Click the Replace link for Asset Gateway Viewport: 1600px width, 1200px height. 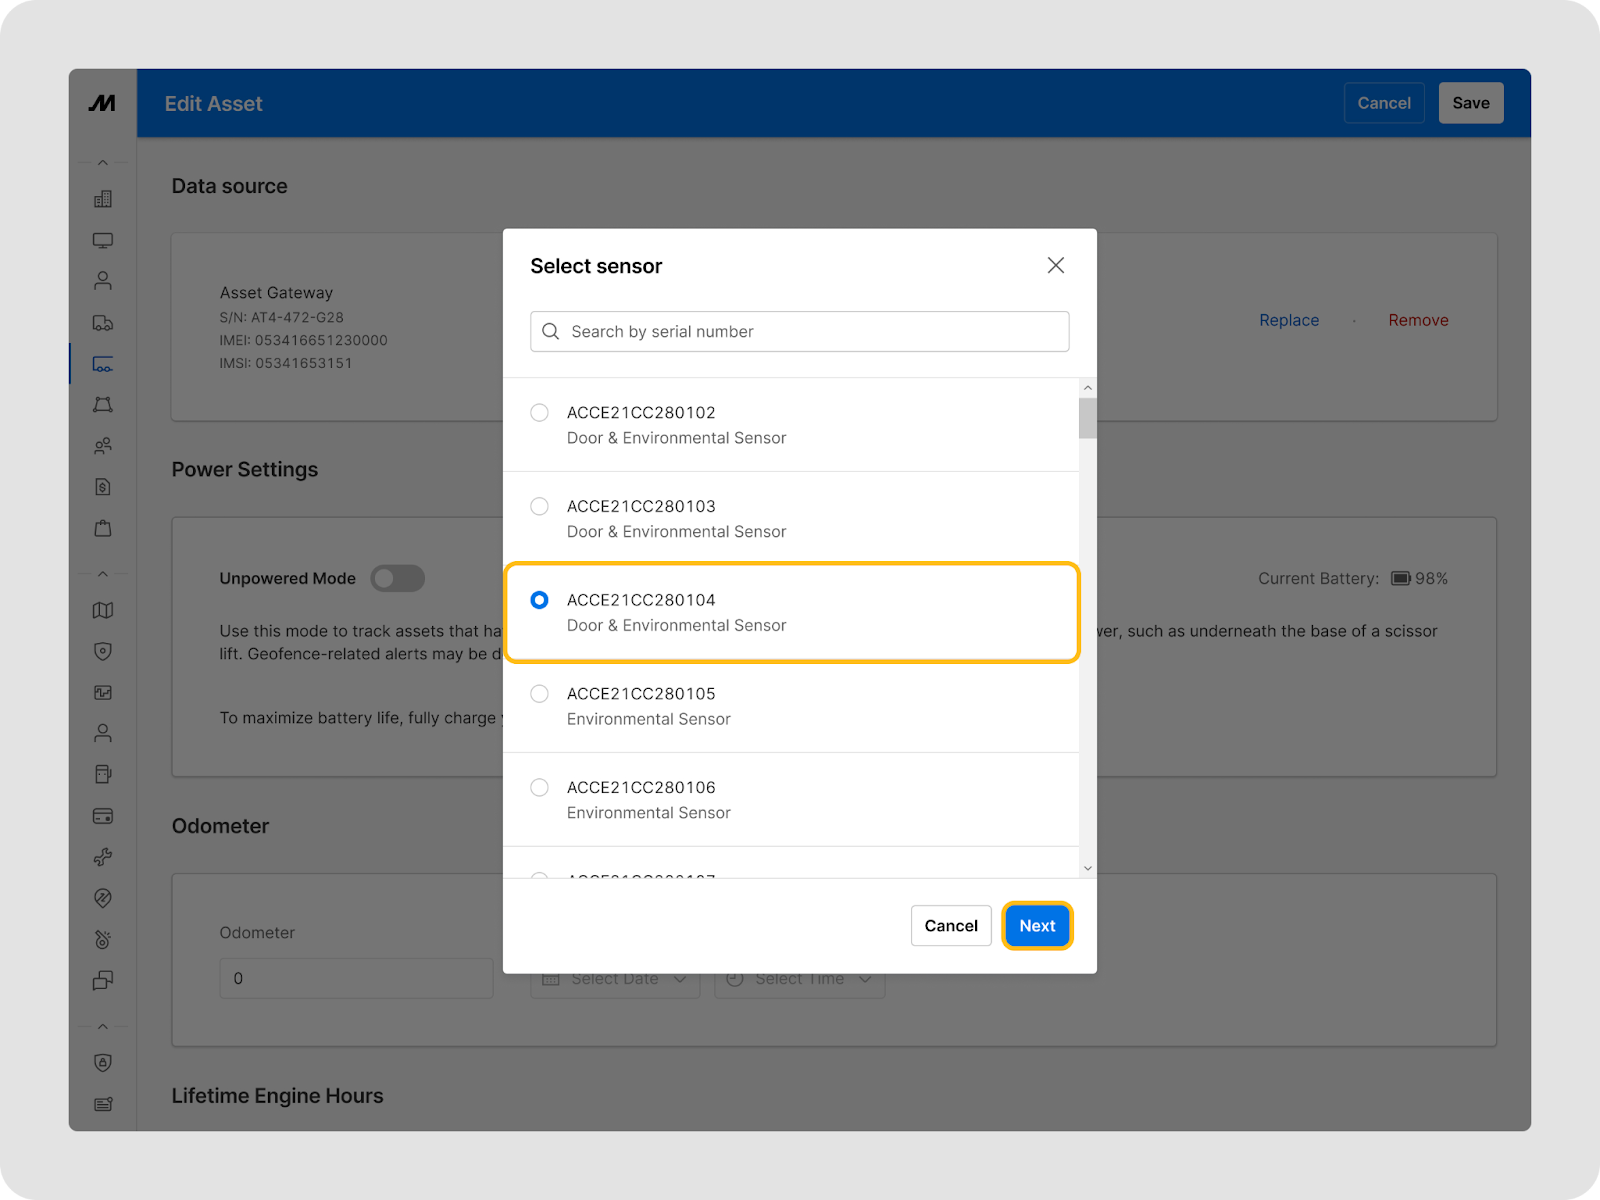(1288, 320)
